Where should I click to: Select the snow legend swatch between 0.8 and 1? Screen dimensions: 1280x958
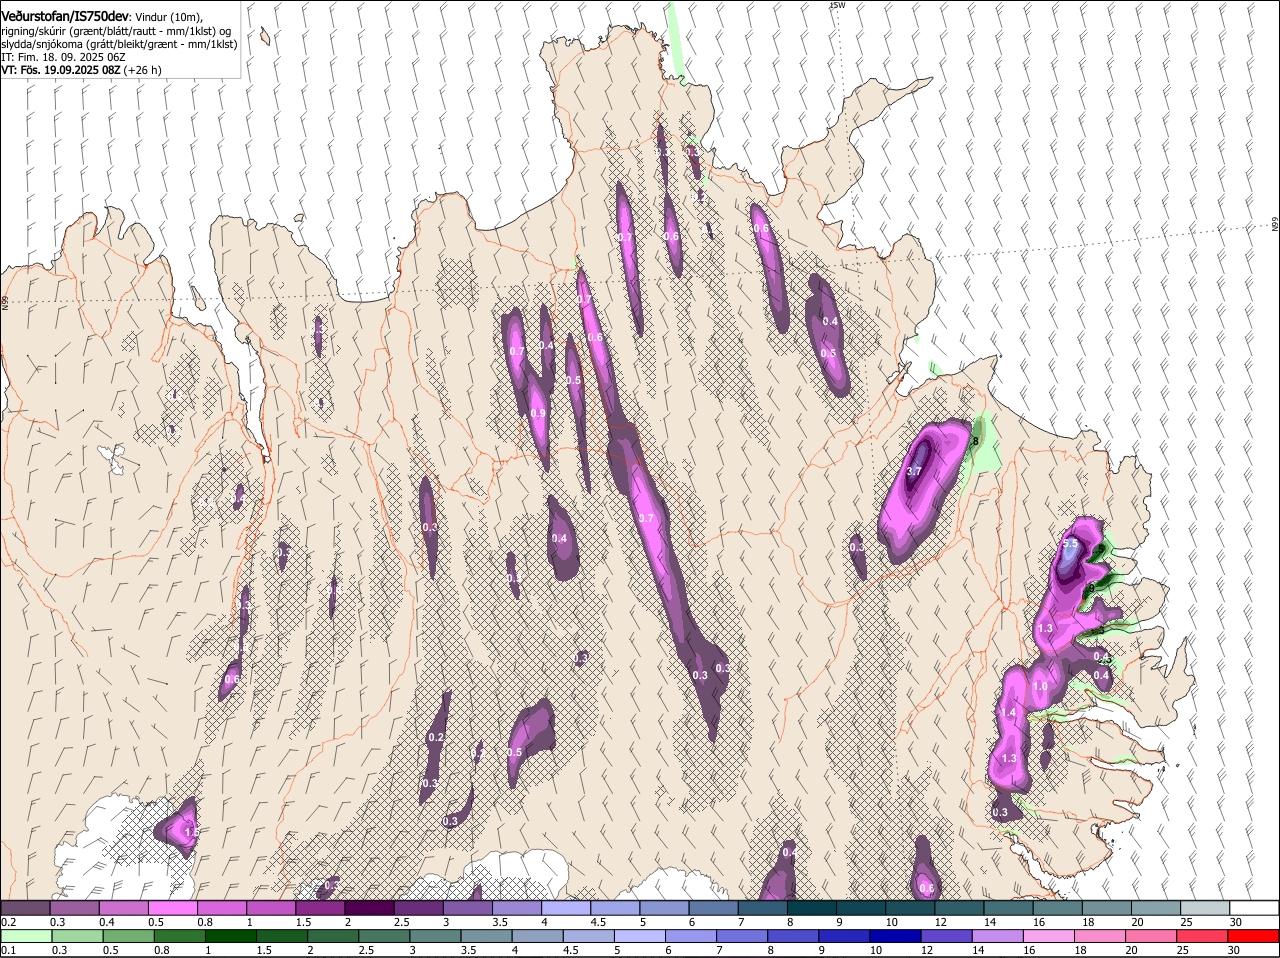[221, 907]
